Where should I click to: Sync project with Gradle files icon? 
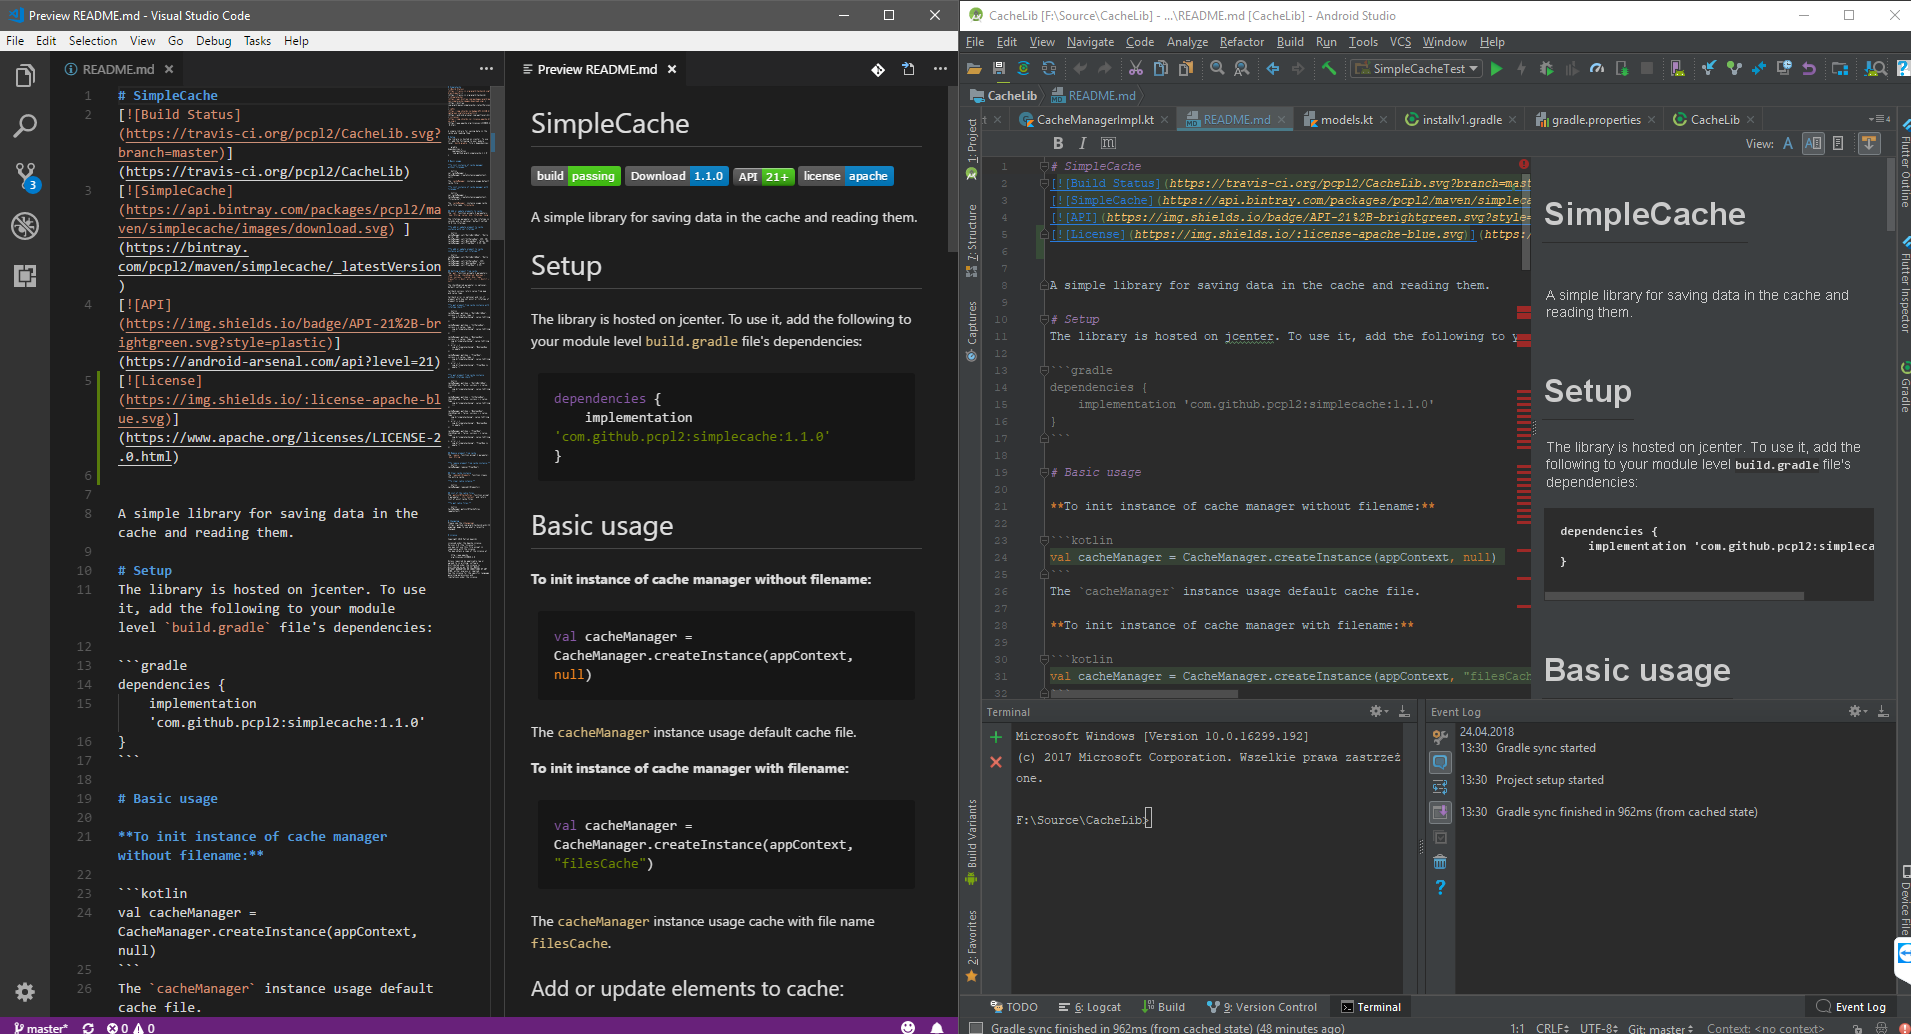[x=1023, y=68]
